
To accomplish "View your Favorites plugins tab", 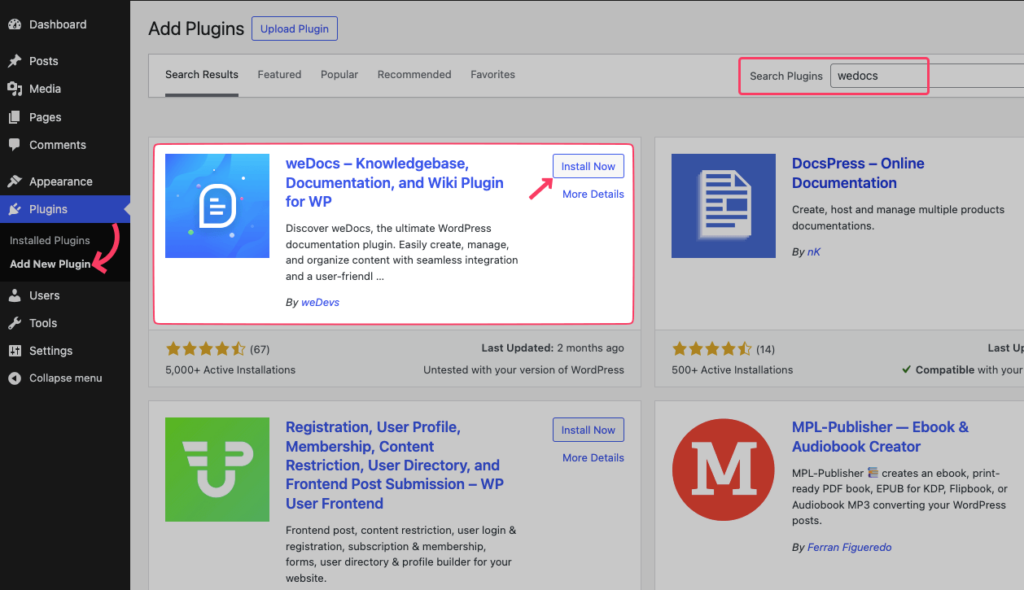I will pos(490,74).
